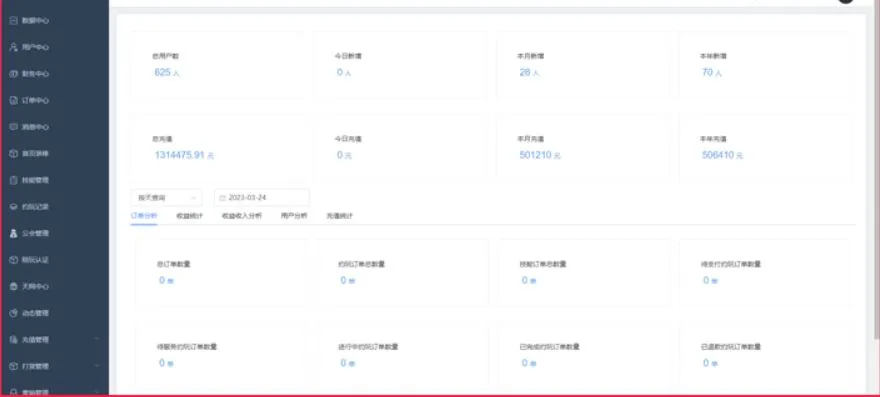Switch to the 用户分析 tab
The width and height of the screenshot is (880, 397).
pos(294,216)
